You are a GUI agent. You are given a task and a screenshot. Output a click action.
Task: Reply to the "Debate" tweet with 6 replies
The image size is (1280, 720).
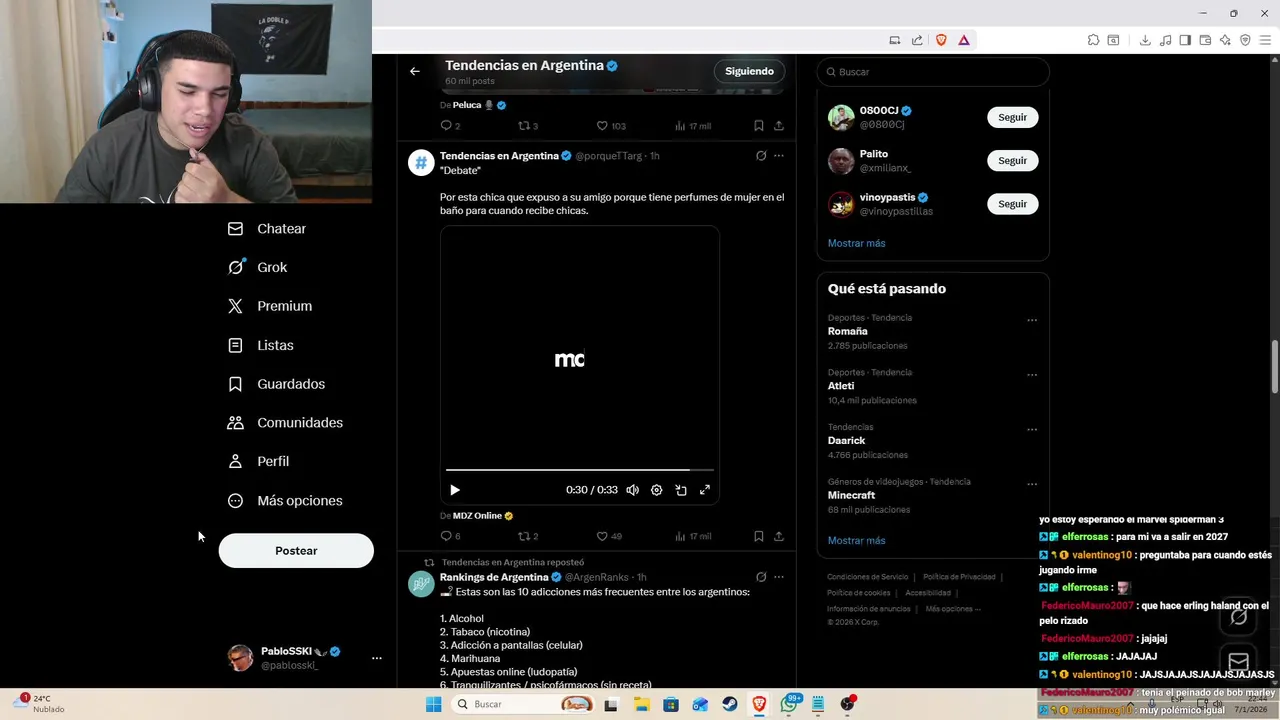450,536
